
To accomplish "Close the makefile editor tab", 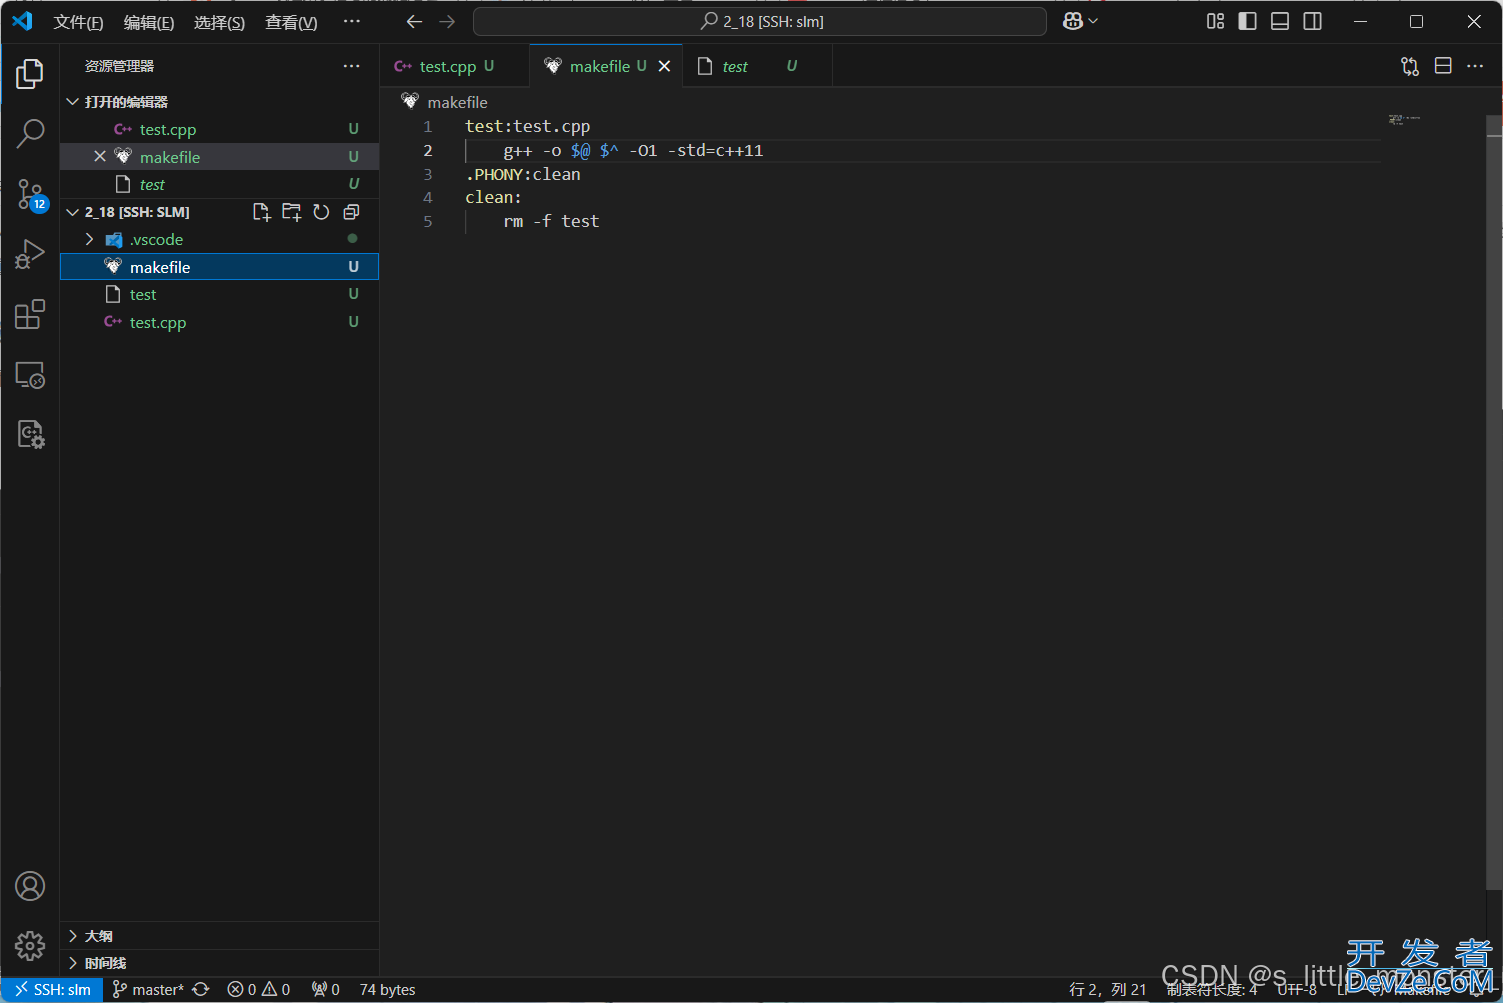I will [x=664, y=66].
